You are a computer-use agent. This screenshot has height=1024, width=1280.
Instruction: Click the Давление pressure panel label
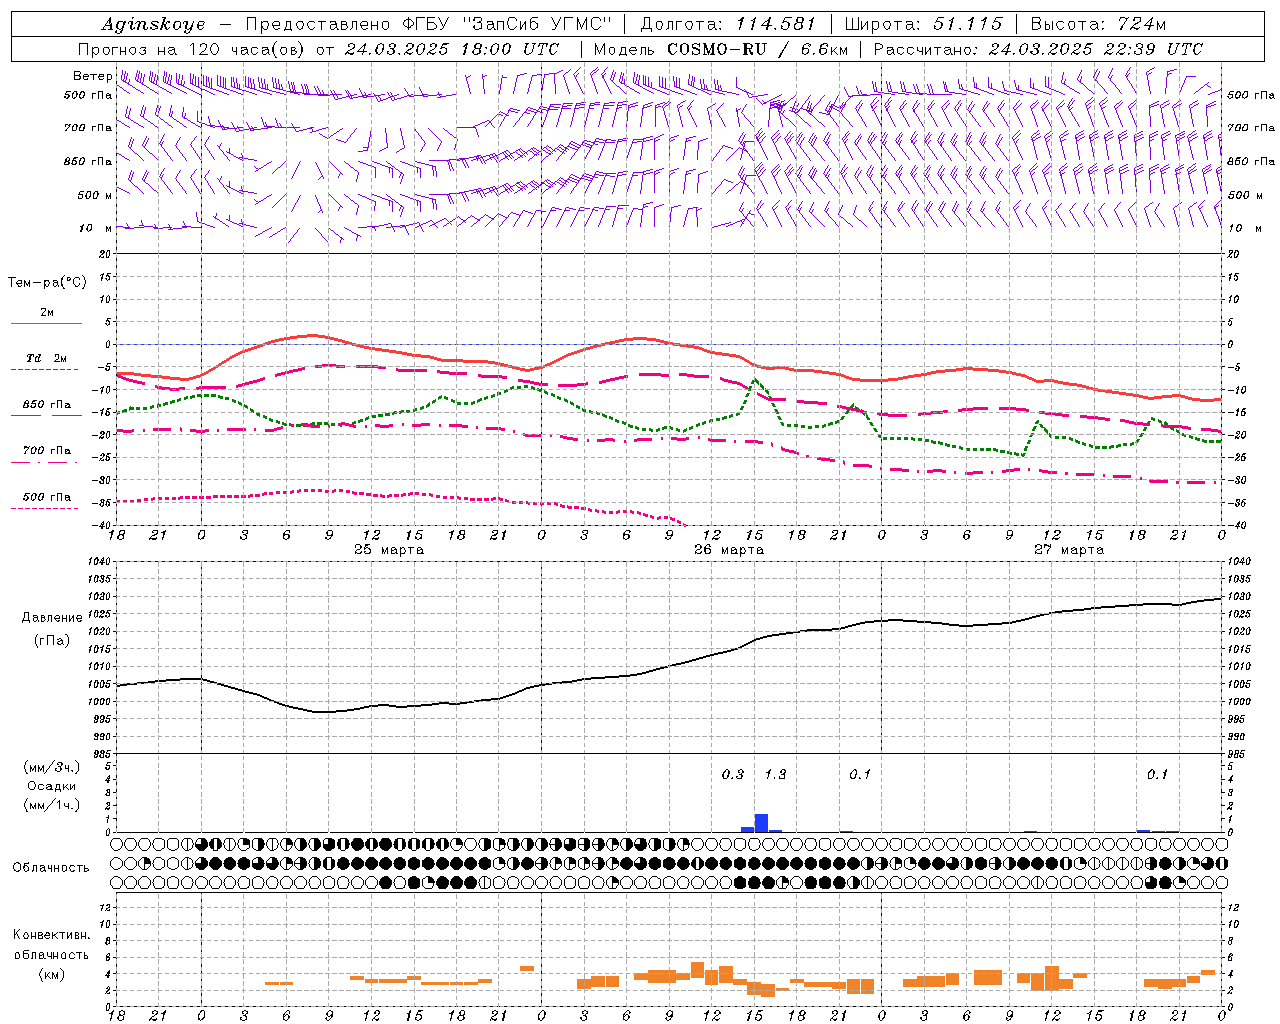[52, 618]
